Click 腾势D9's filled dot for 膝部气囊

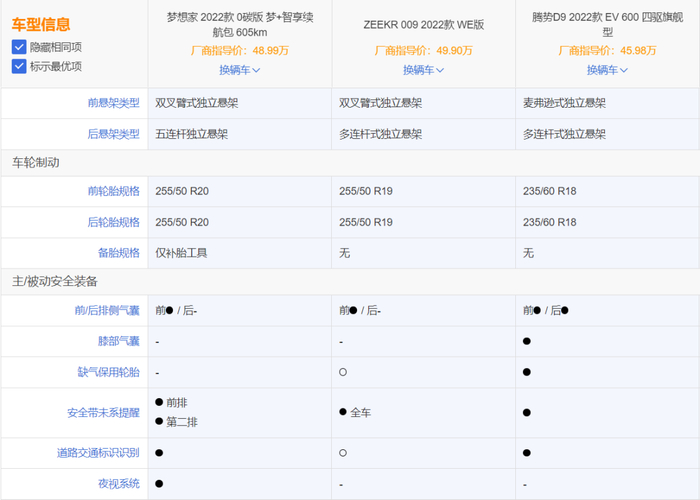click(x=527, y=341)
